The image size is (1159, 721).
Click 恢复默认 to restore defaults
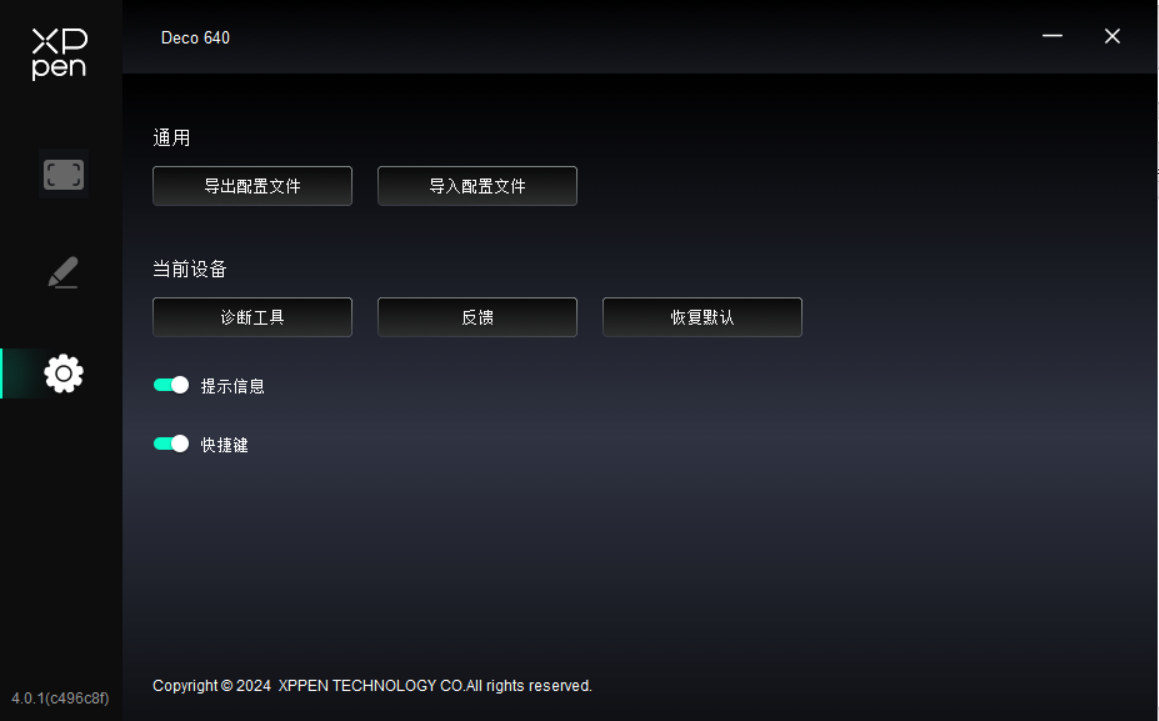pos(702,317)
